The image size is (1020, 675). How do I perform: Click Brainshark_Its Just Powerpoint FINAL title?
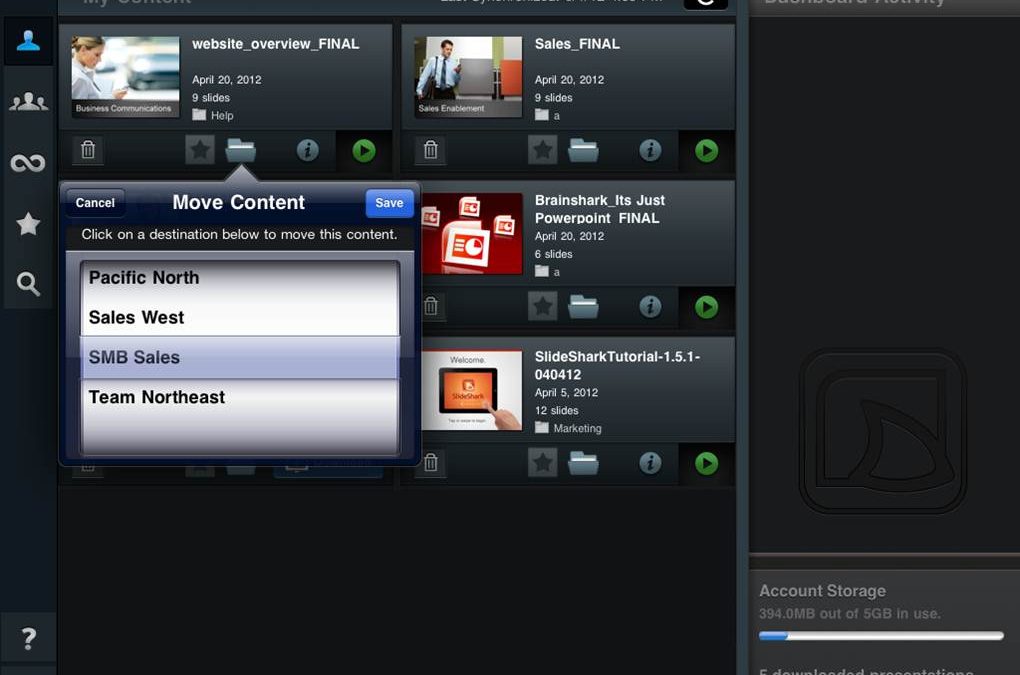click(599, 209)
